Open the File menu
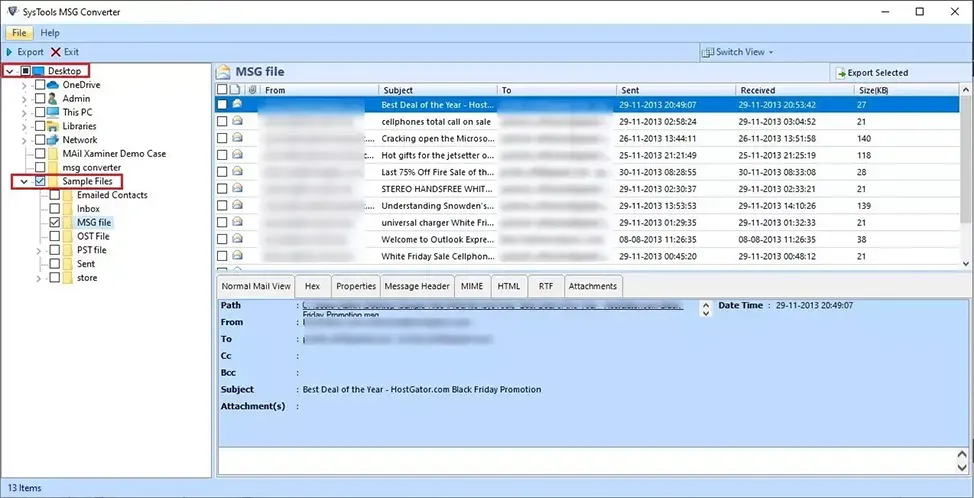Image resolution: width=974 pixels, height=498 pixels. coord(19,33)
